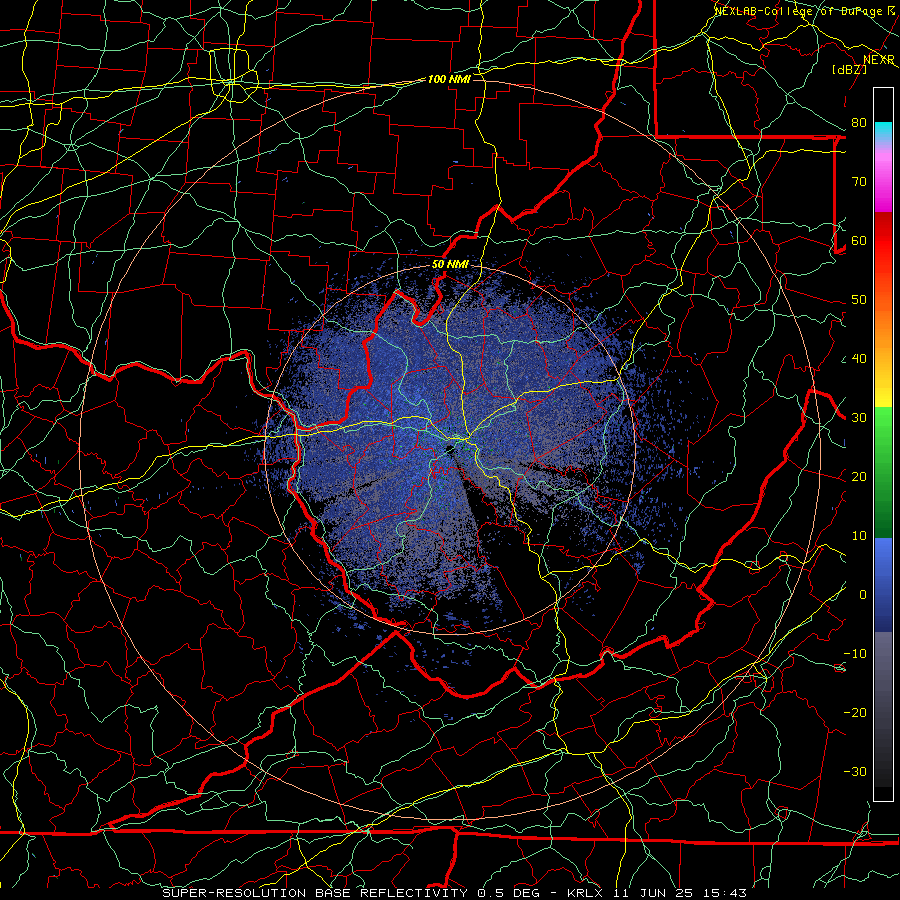Click the "[dBZ]" unit label

point(849,69)
